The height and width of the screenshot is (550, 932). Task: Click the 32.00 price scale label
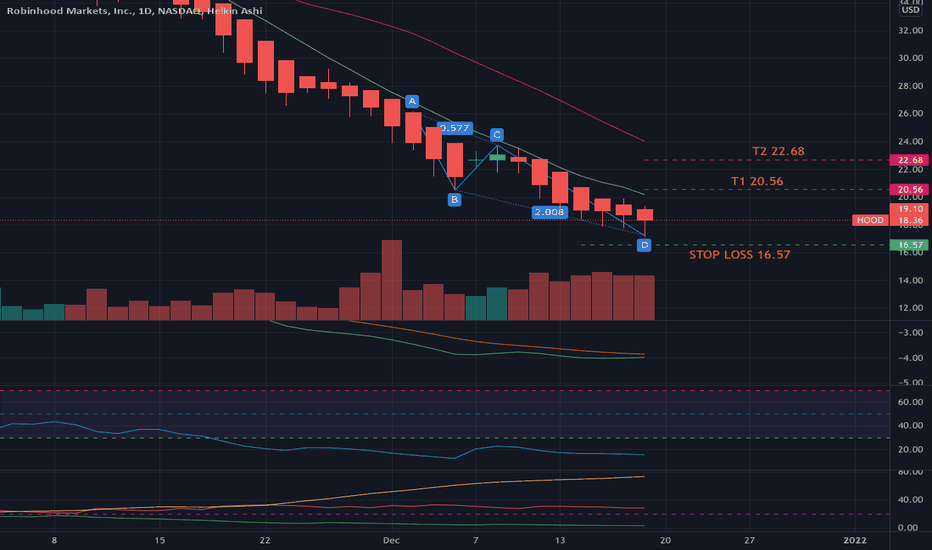pos(910,30)
